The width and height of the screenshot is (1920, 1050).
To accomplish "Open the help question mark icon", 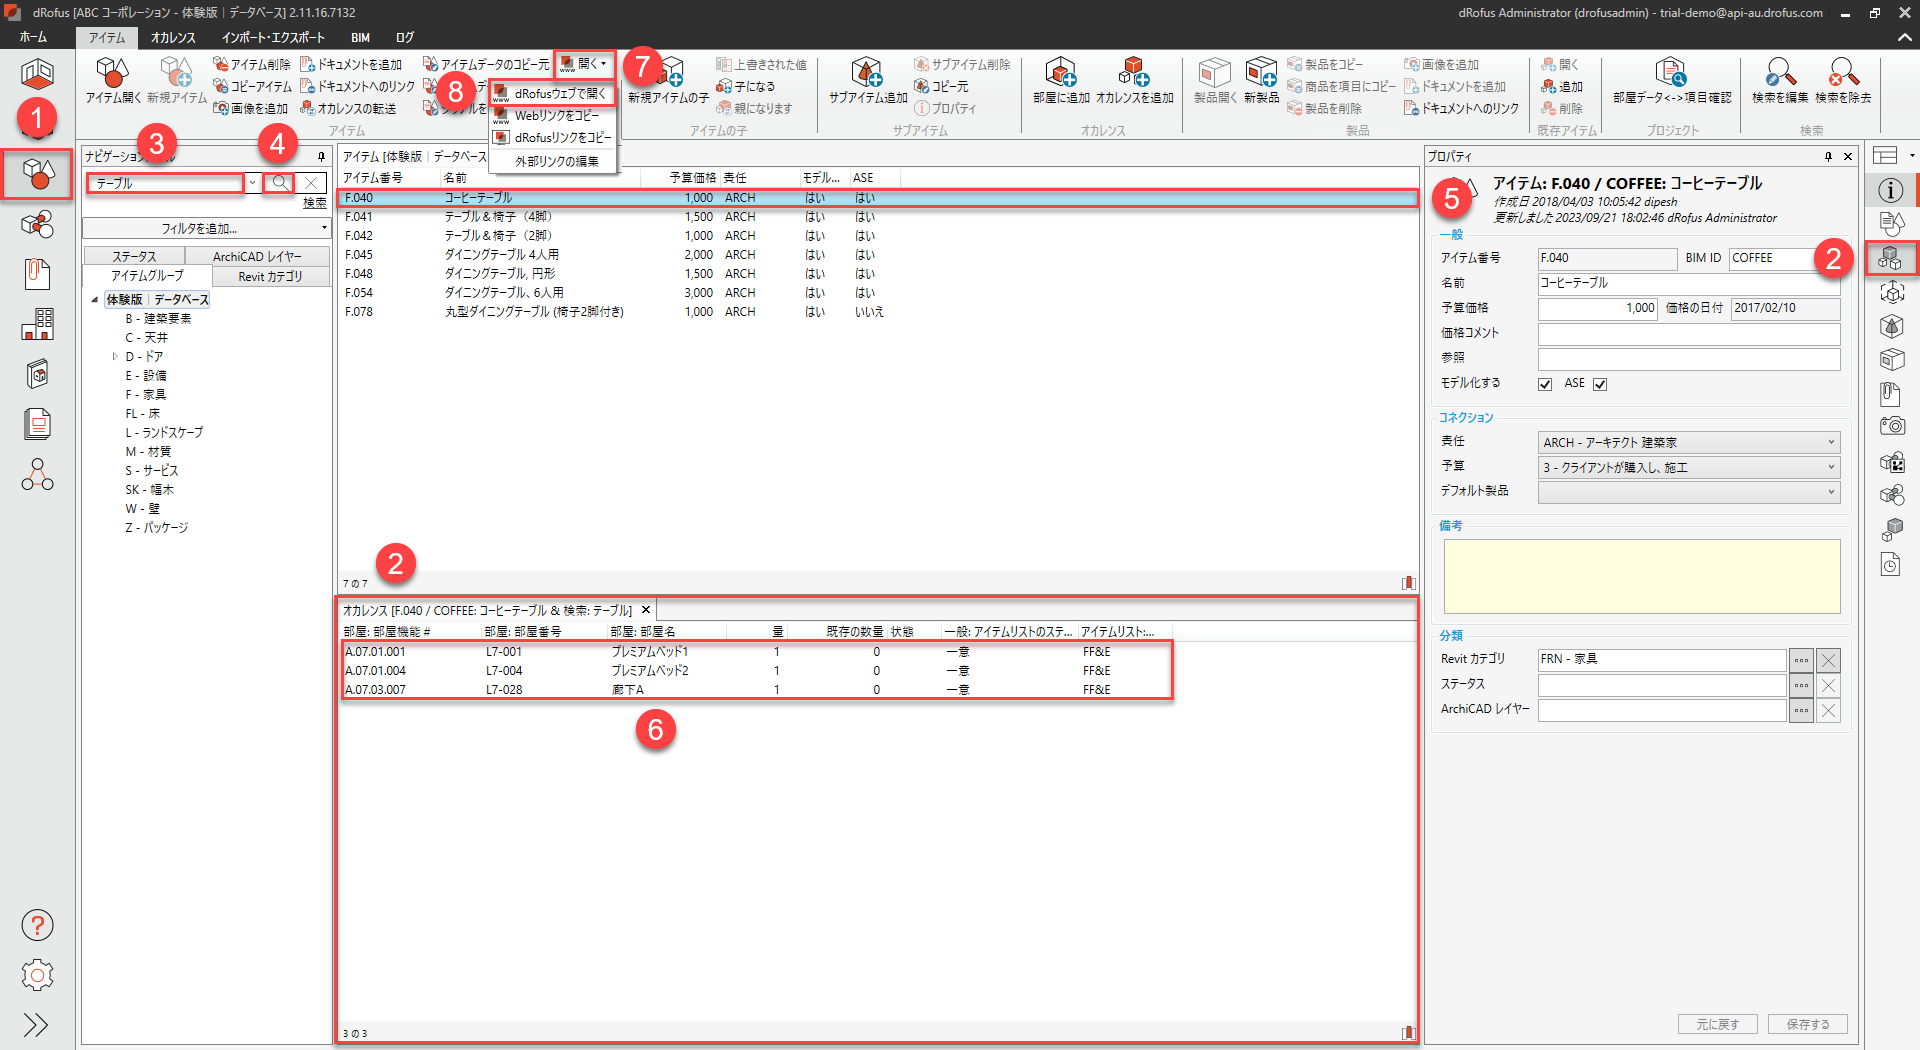I will pyautogui.click(x=37, y=925).
